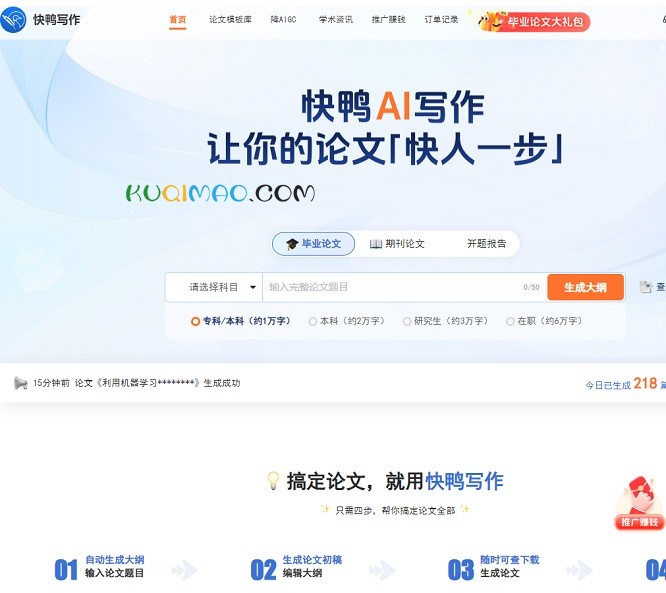Click the light bulb icon beside 搞定论文
Viewport: 666px width, 593px height.
[273, 481]
